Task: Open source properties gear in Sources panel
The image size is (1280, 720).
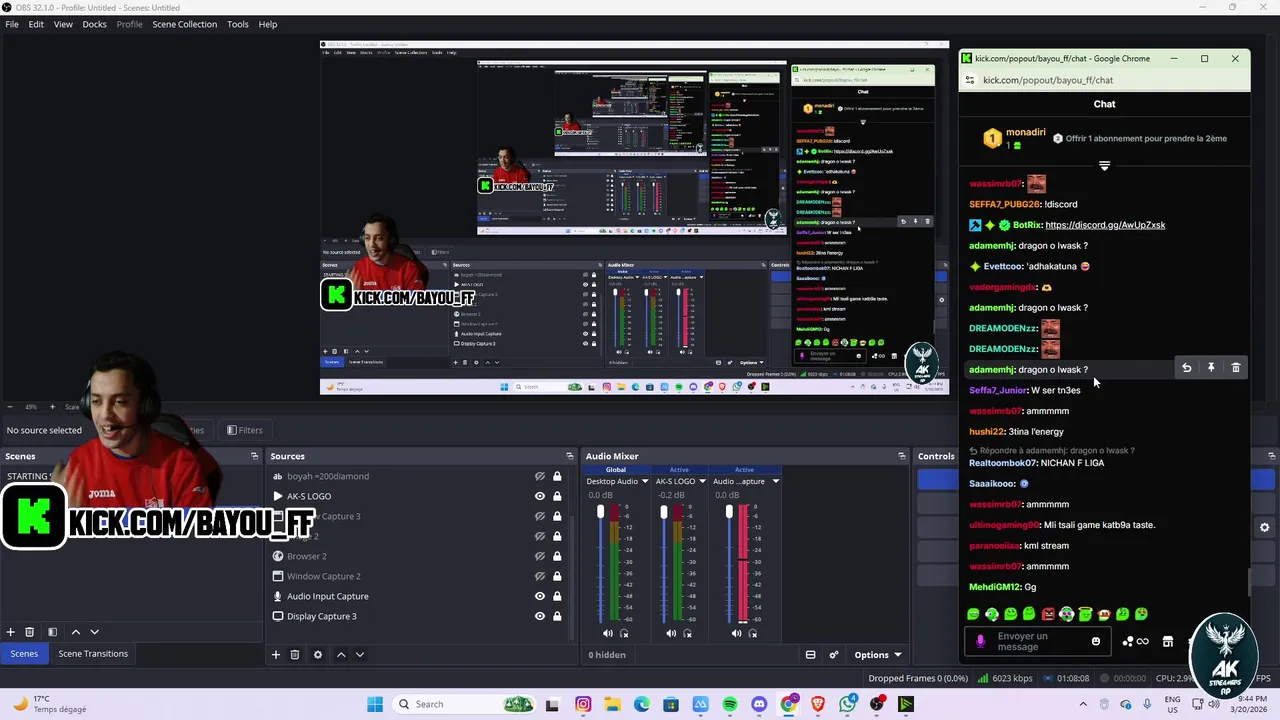Action: (318, 654)
